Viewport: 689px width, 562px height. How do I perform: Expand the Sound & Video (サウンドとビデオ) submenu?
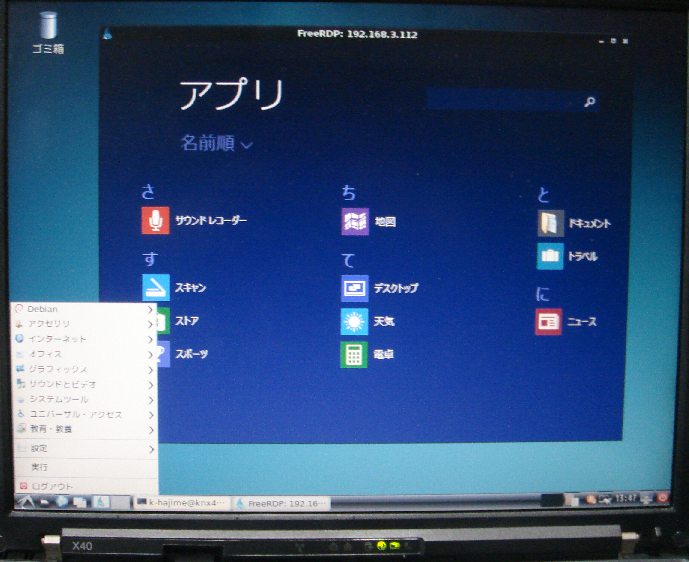click(84, 384)
